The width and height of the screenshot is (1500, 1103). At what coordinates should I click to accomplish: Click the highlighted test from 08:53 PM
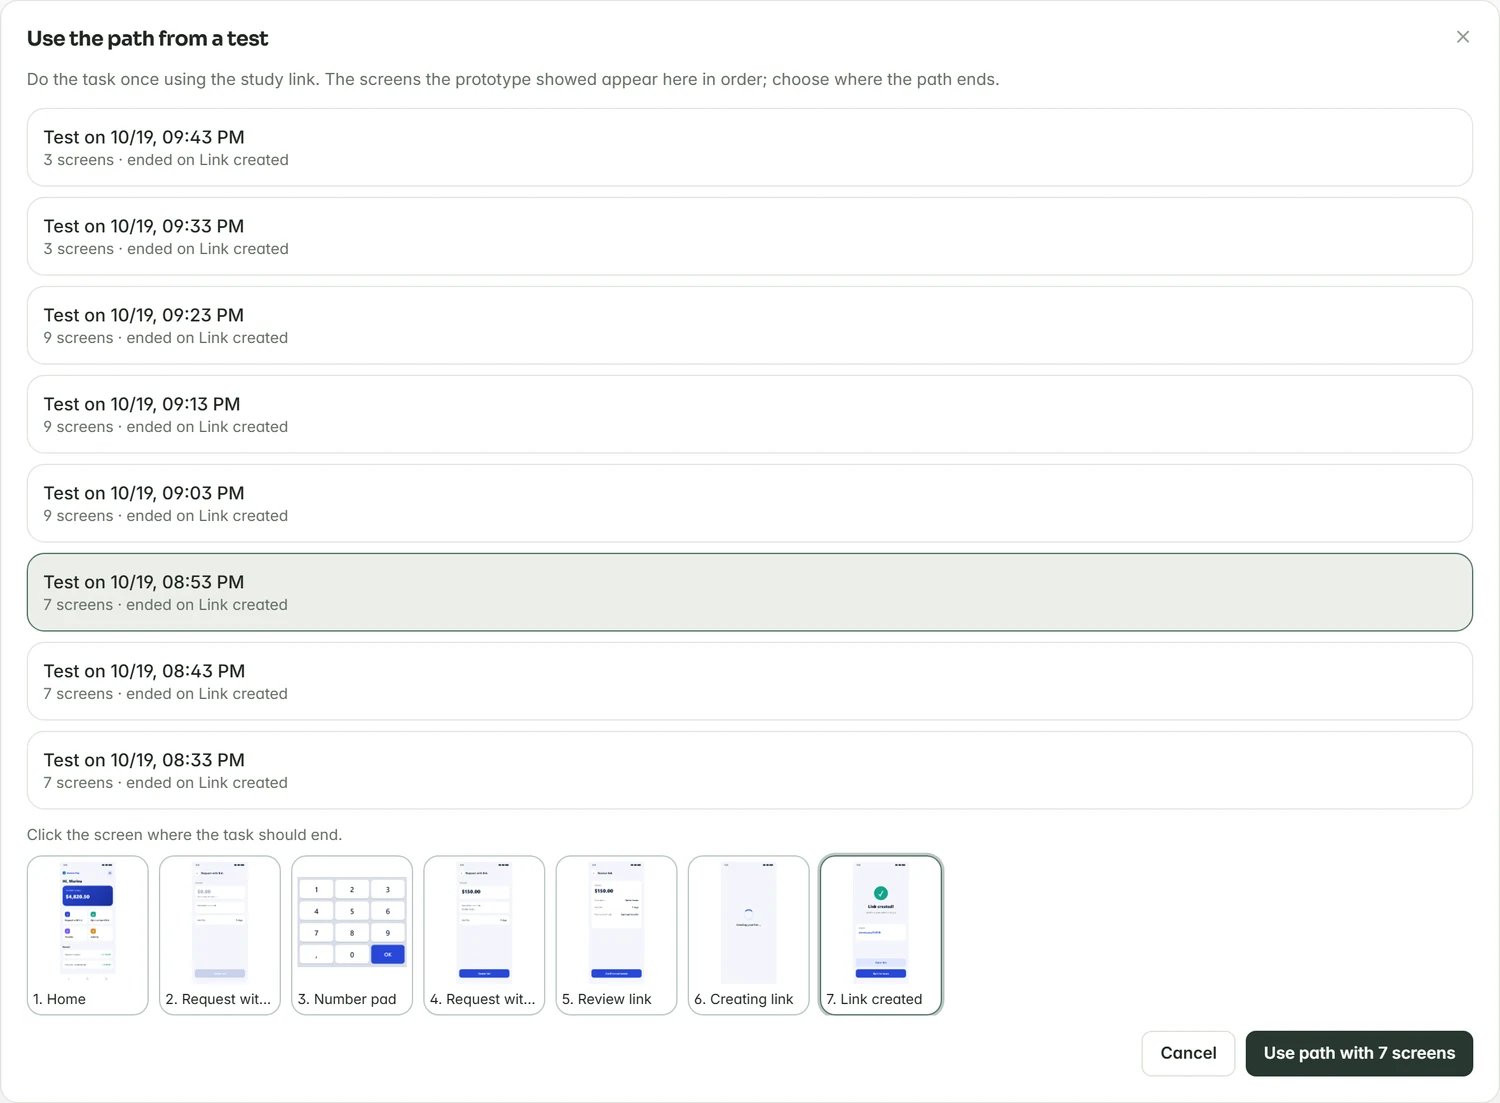[749, 592]
